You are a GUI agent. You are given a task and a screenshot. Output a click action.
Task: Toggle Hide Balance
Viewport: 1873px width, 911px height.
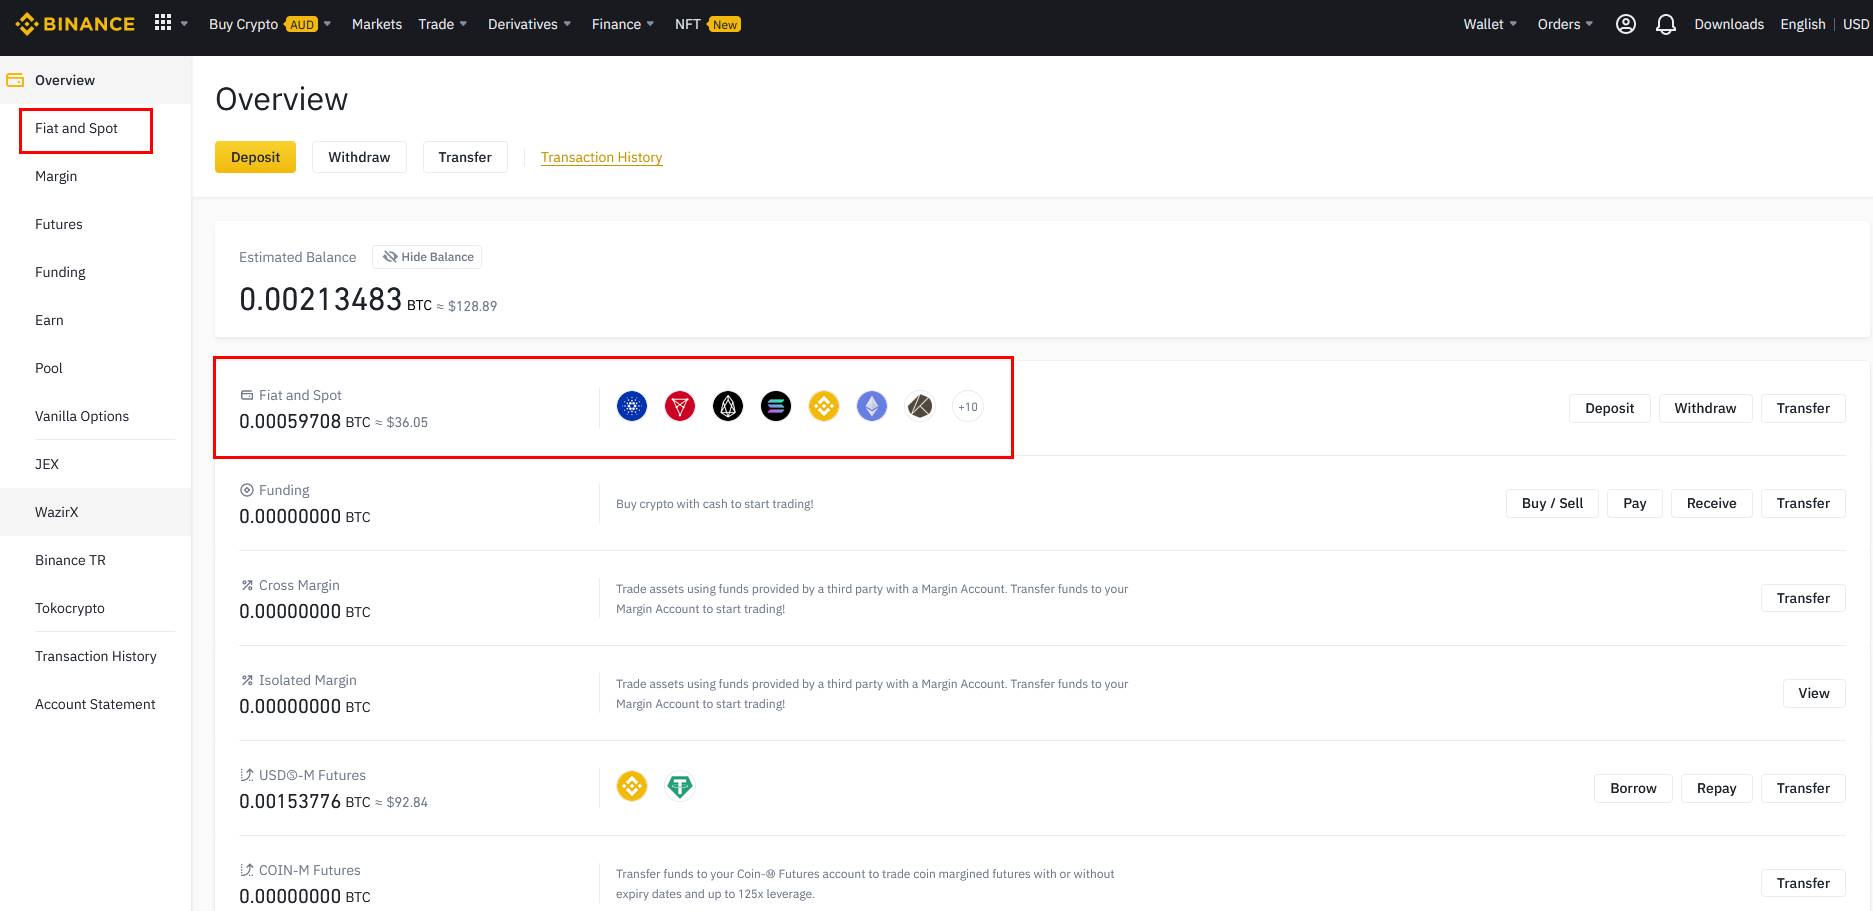(427, 257)
